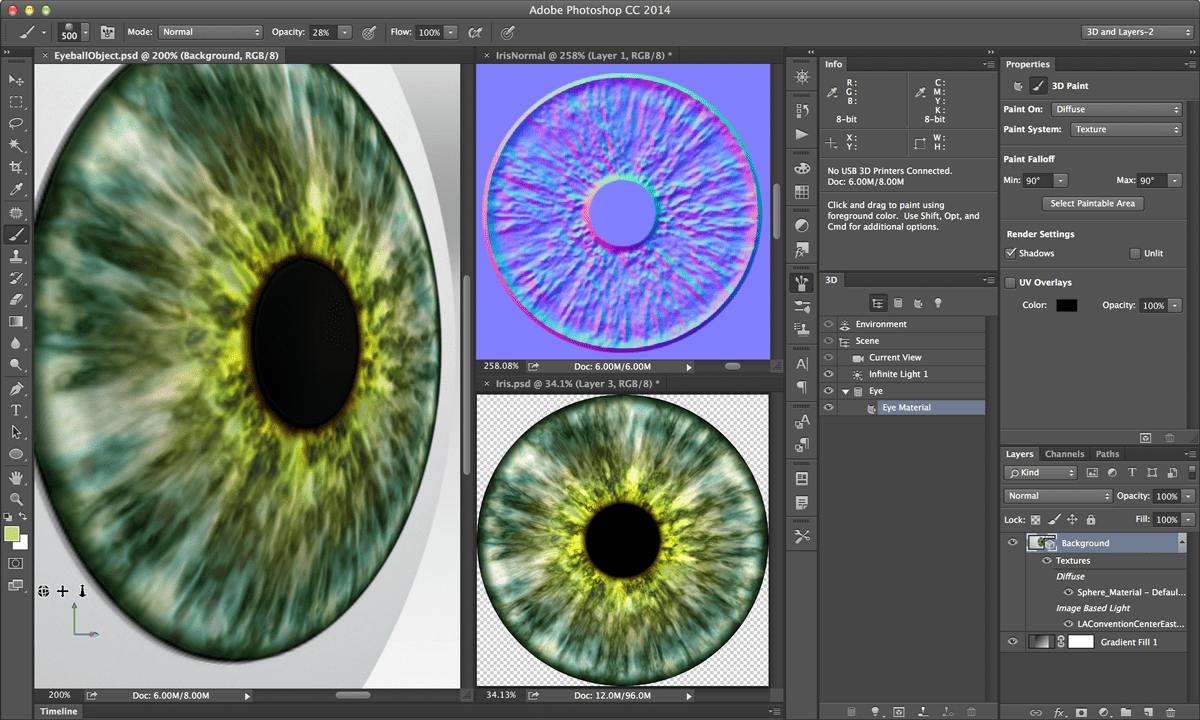Image resolution: width=1200 pixels, height=720 pixels.
Task: Select the Healing Brush tool
Action: pos(16,211)
